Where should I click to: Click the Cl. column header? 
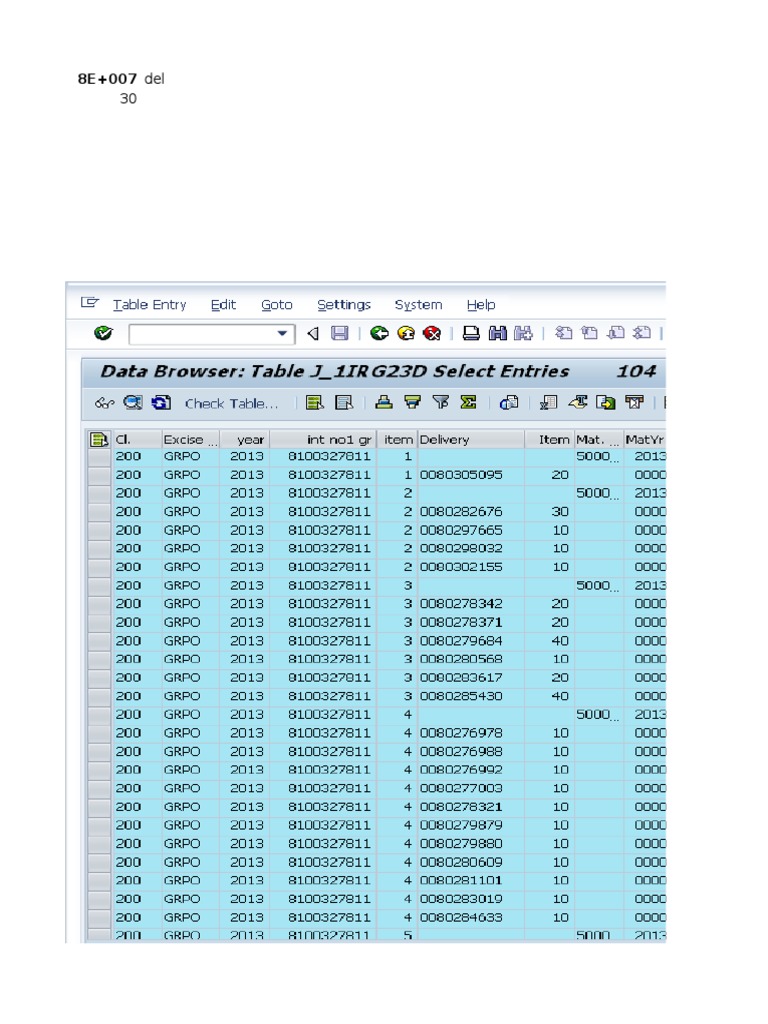coord(136,440)
